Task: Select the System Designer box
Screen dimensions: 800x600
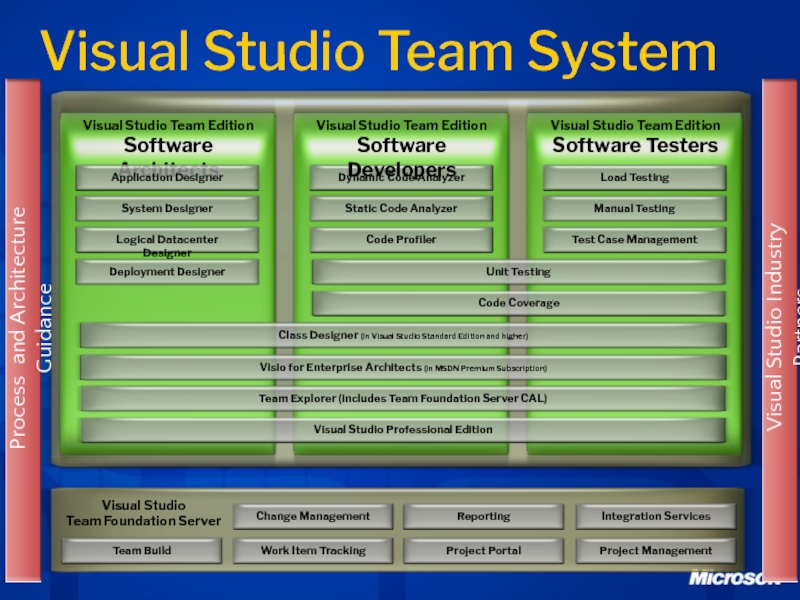Action: coord(167,209)
